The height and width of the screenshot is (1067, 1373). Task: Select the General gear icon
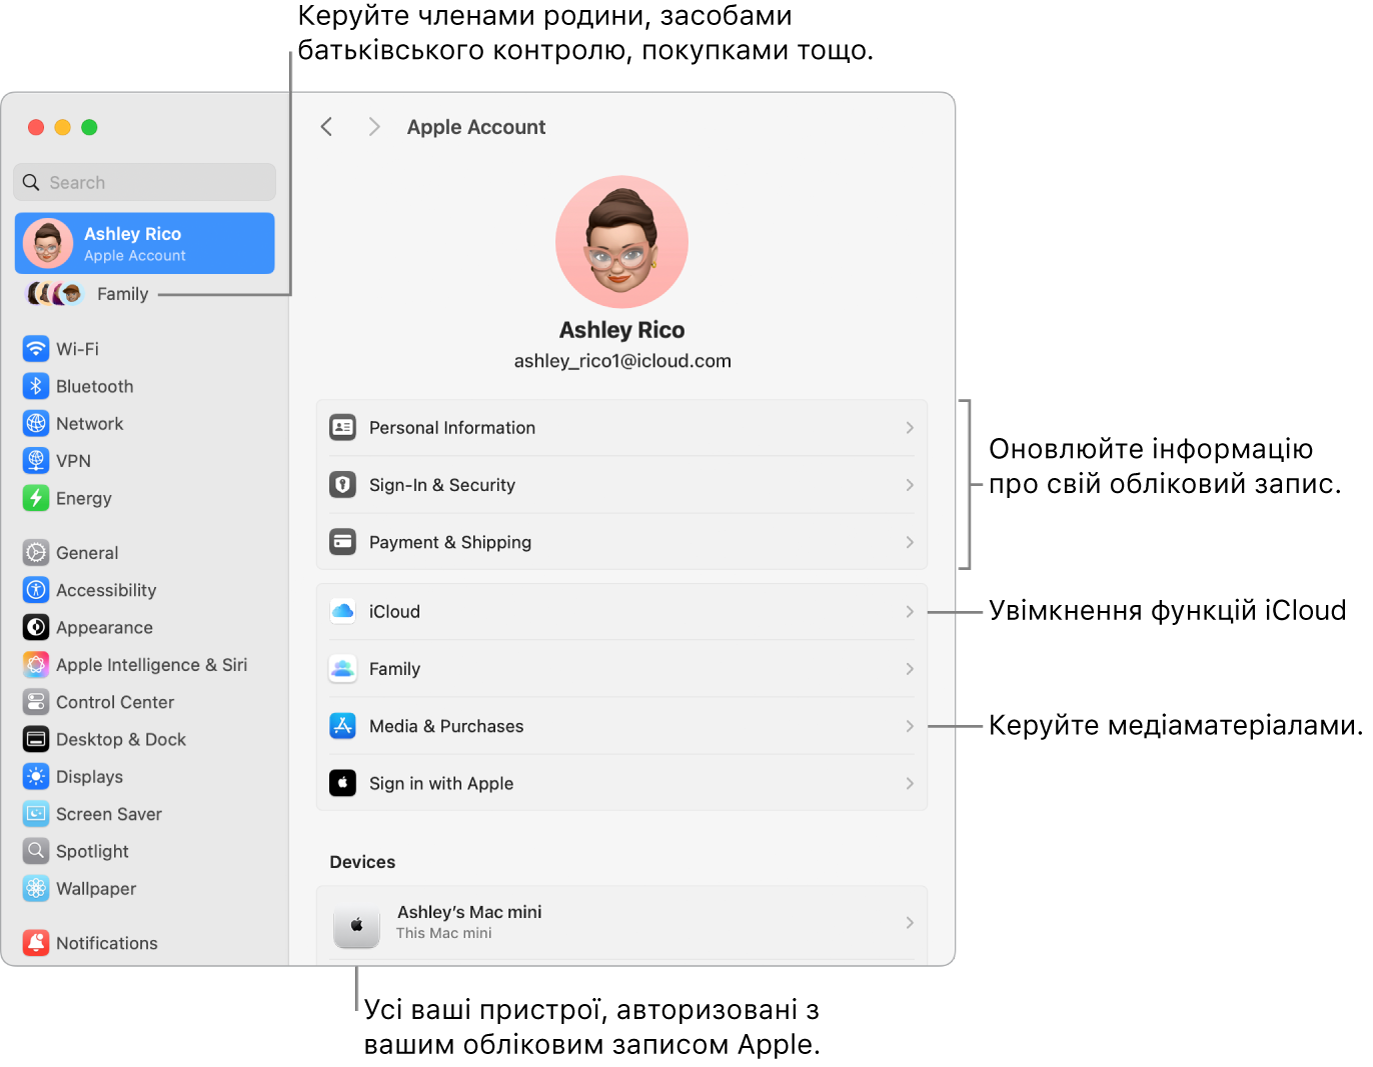(36, 553)
